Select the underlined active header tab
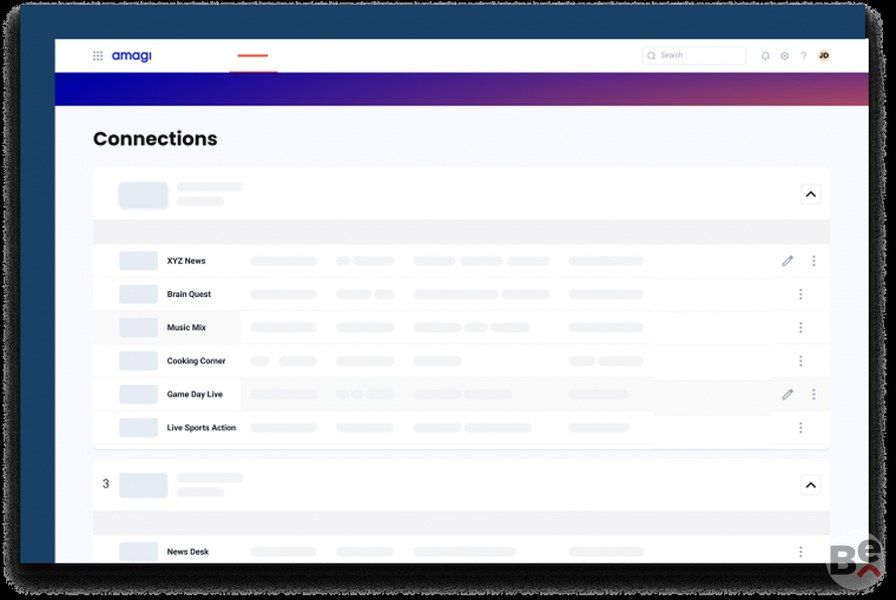Image resolution: width=896 pixels, height=600 pixels. point(253,56)
